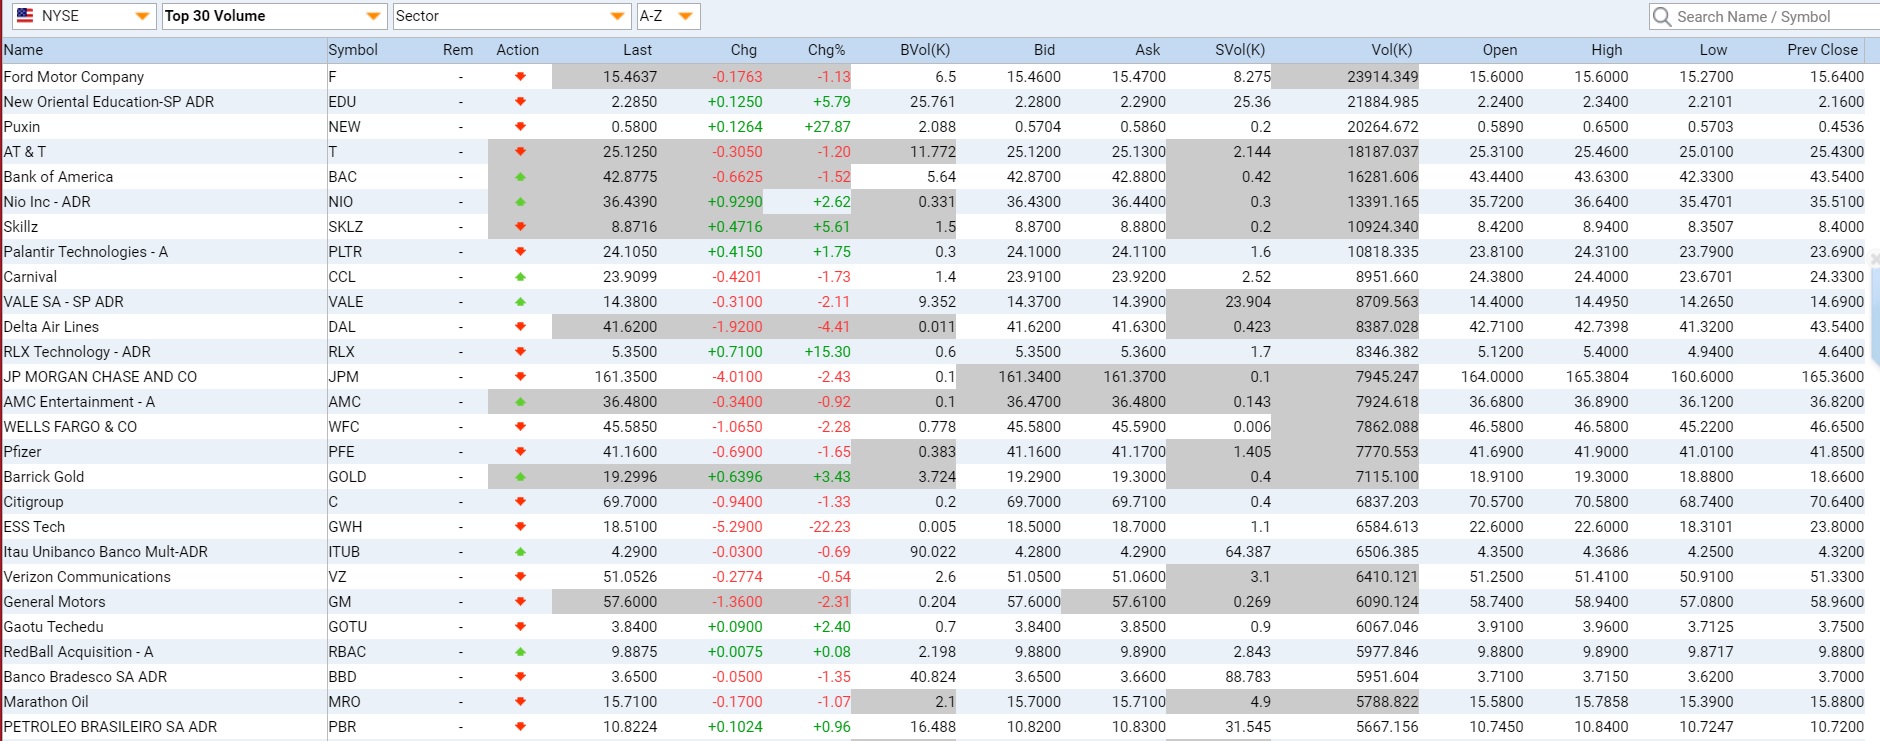This screenshot has width=1880, height=741.
Task: Click the GWH symbol cell
Action: pyautogui.click(x=345, y=527)
